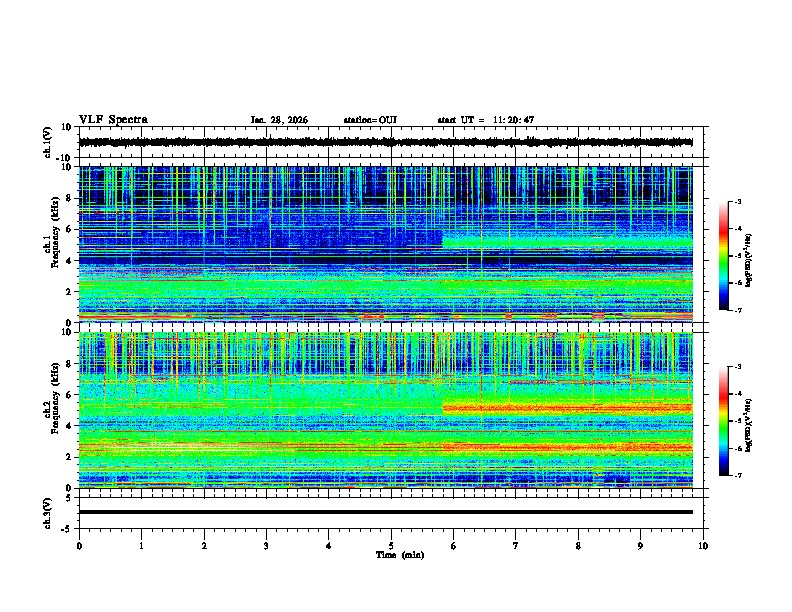Screen dimensions: 792x612
Task: Click the "ch.3(V)" axis label
Action: tap(48, 513)
